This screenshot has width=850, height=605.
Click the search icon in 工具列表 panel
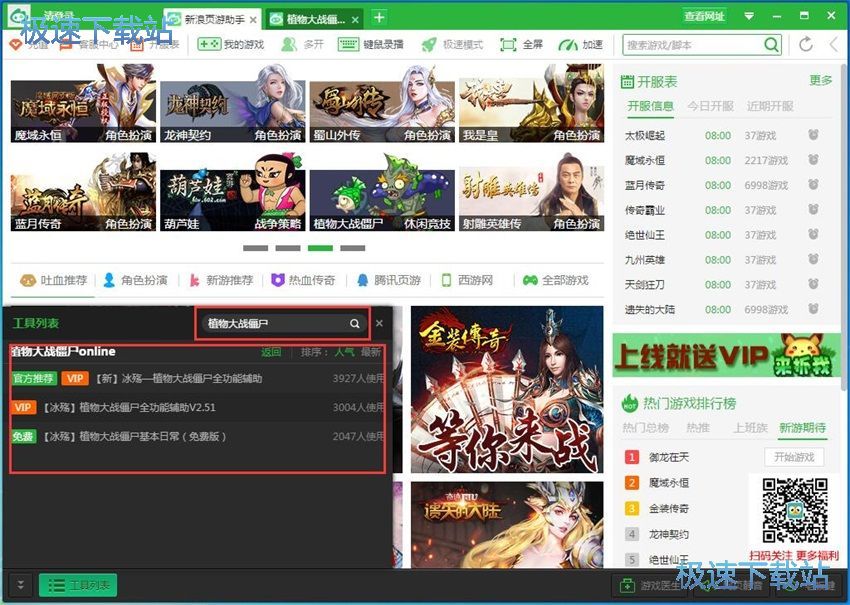pos(355,324)
